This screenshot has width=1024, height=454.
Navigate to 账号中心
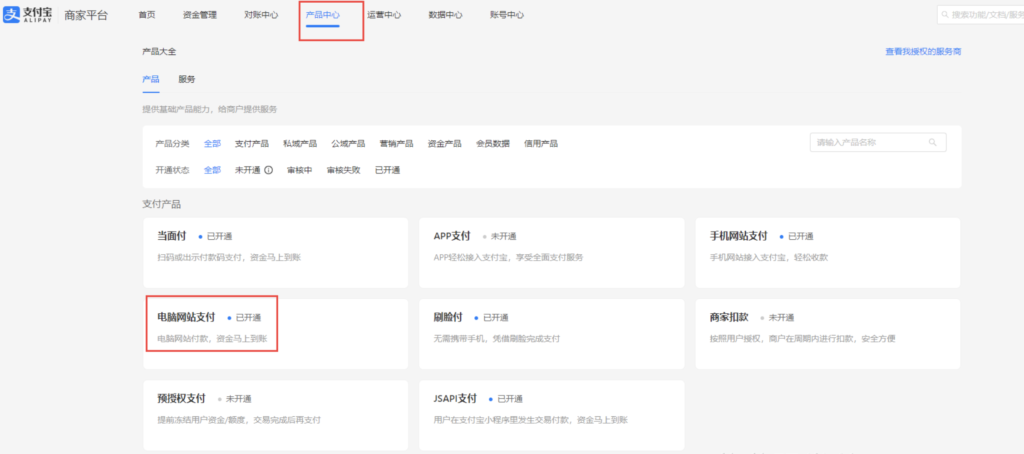(x=507, y=15)
